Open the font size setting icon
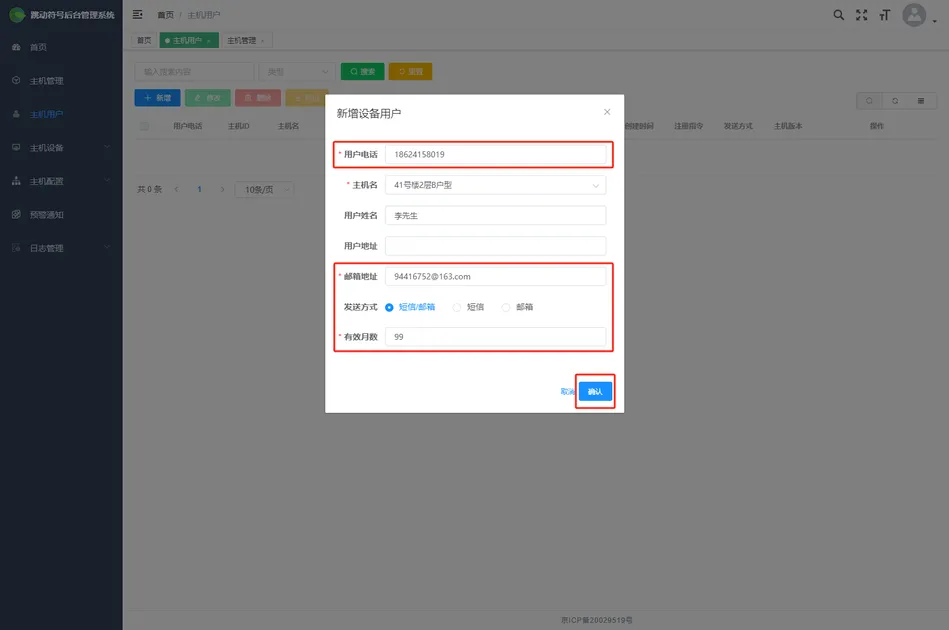This screenshot has height=630, width=949. coord(884,15)
